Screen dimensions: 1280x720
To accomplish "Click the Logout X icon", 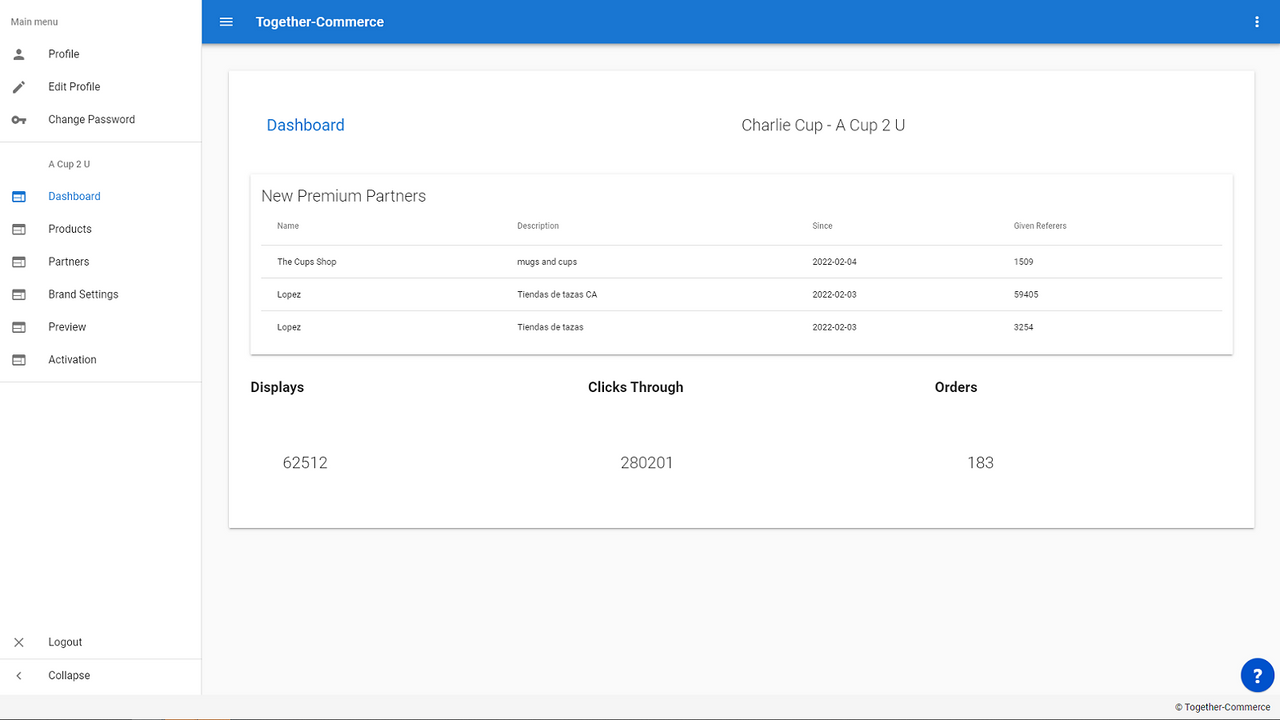I will 18,641.
